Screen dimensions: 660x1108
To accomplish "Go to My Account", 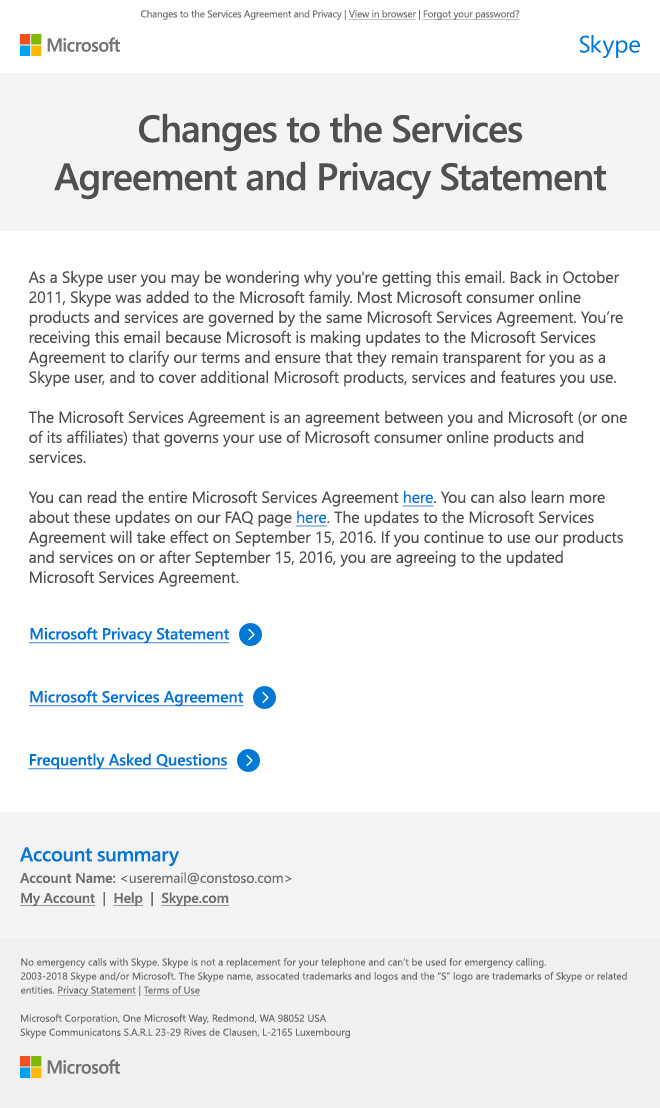I will [x=57, y=898].
